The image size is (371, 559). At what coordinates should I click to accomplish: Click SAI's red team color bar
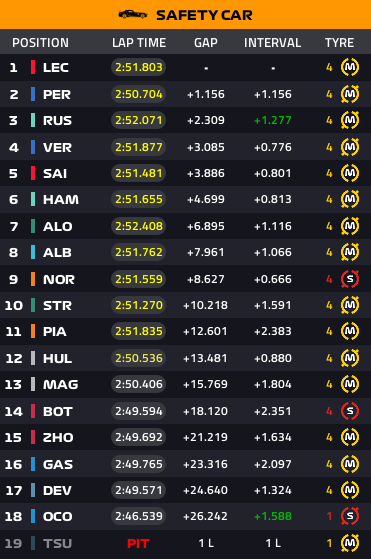[x=33, y=173]
